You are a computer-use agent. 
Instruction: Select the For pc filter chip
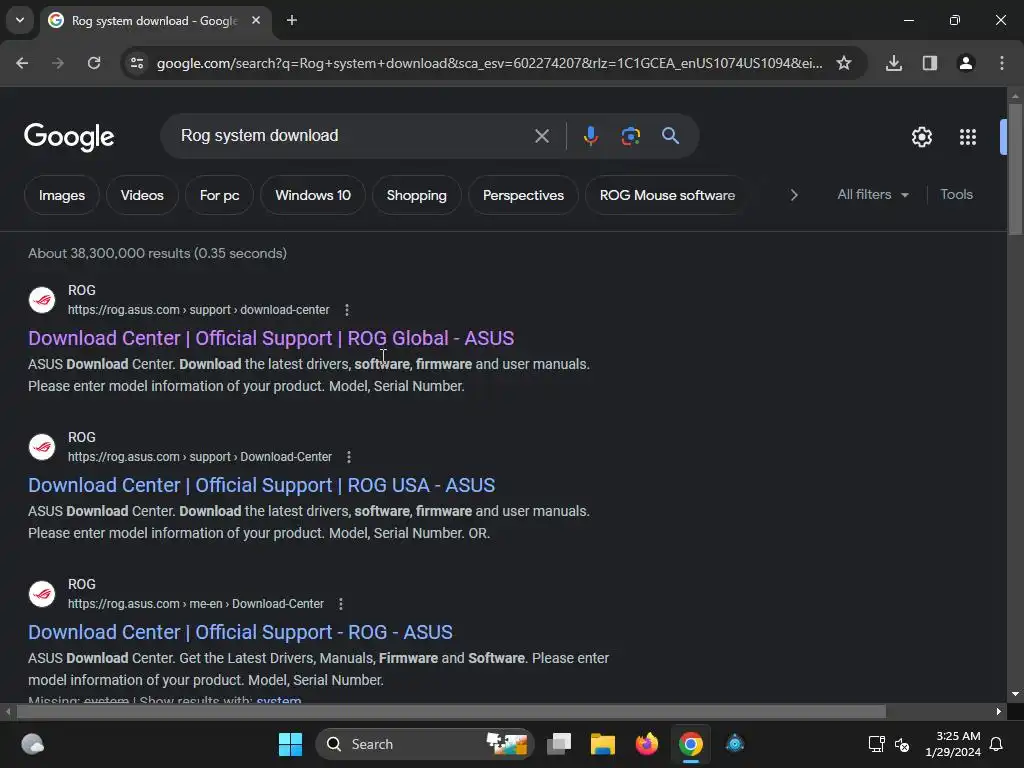click(219, 195)
